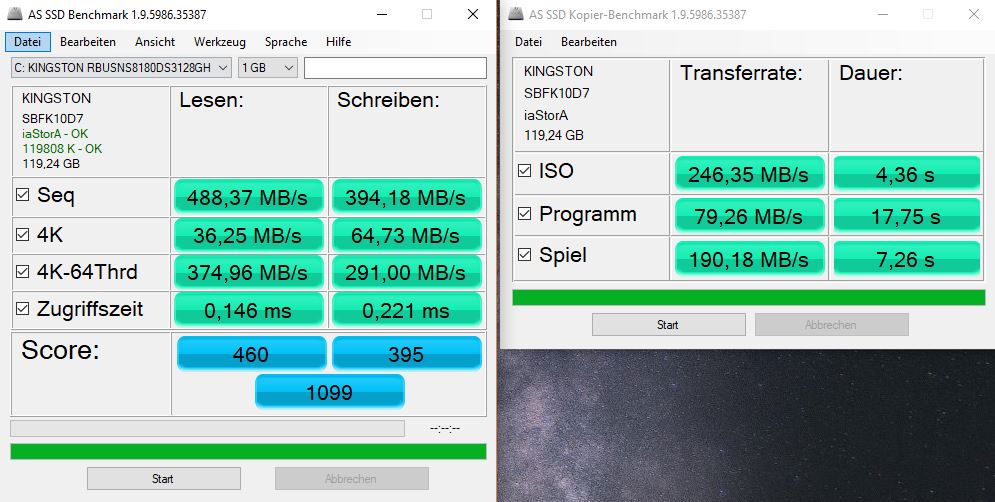Click Abbrechen in AS SSD Benchmark window

pyautogui.click(x=352, y=479)
